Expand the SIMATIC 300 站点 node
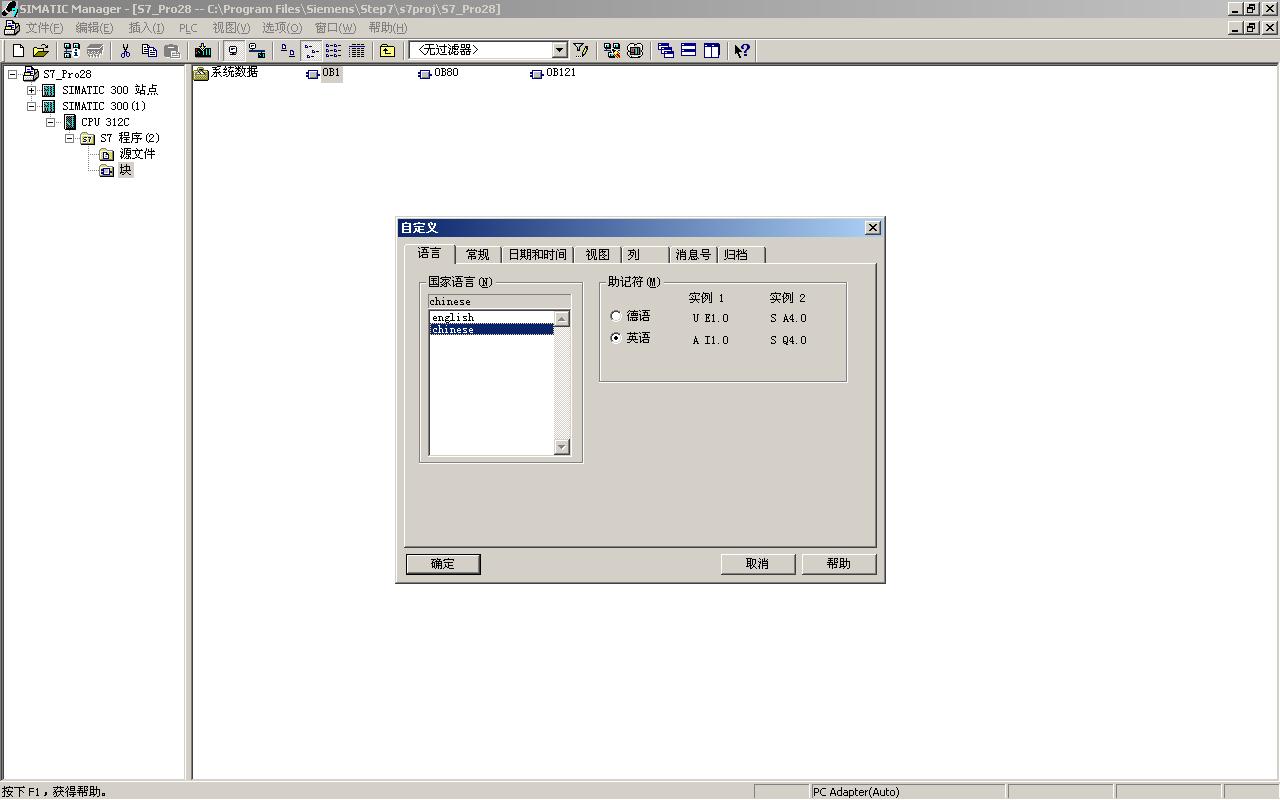This screenshot has width=1280, height=800. [x=32, y=90]
